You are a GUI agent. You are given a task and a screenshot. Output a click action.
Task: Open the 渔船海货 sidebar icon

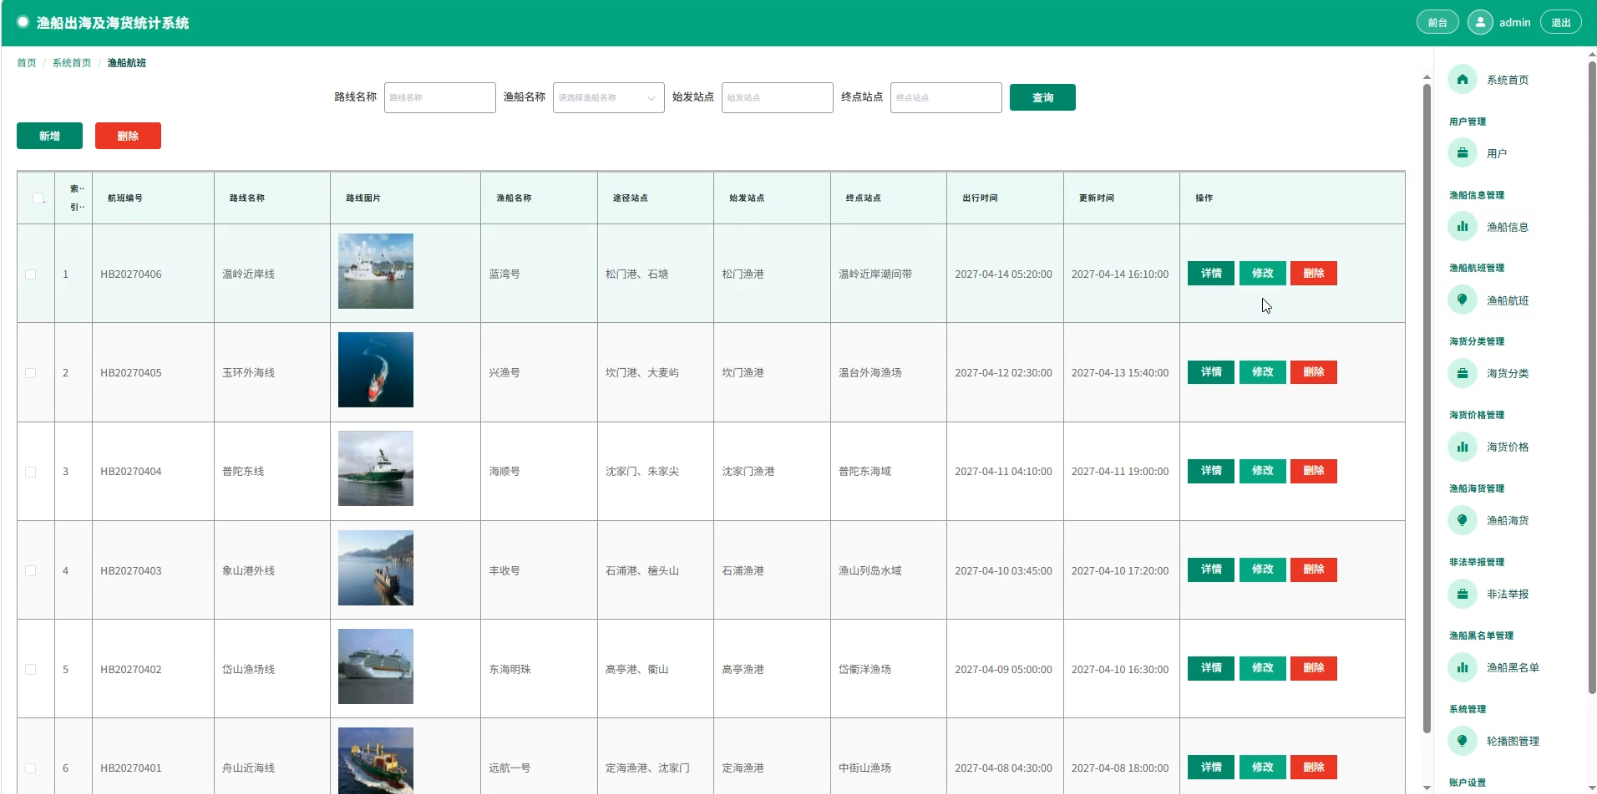[1462, 520]
